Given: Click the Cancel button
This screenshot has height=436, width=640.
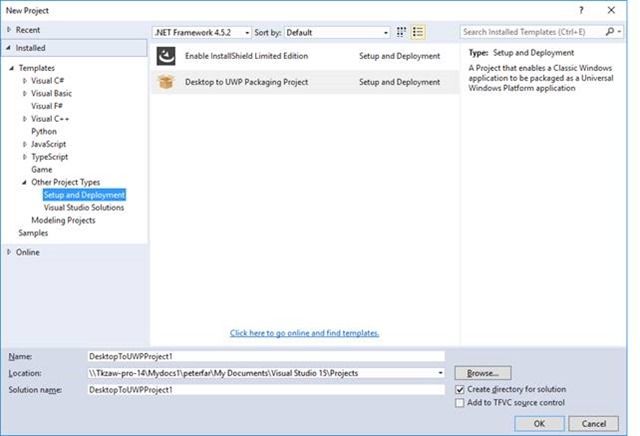Looking at the screenshot, I should click(593, 423).
